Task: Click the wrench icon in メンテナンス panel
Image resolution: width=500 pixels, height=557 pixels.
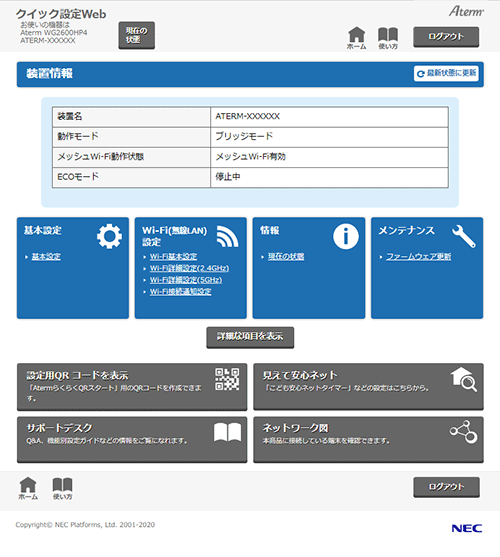Action: 464,236
